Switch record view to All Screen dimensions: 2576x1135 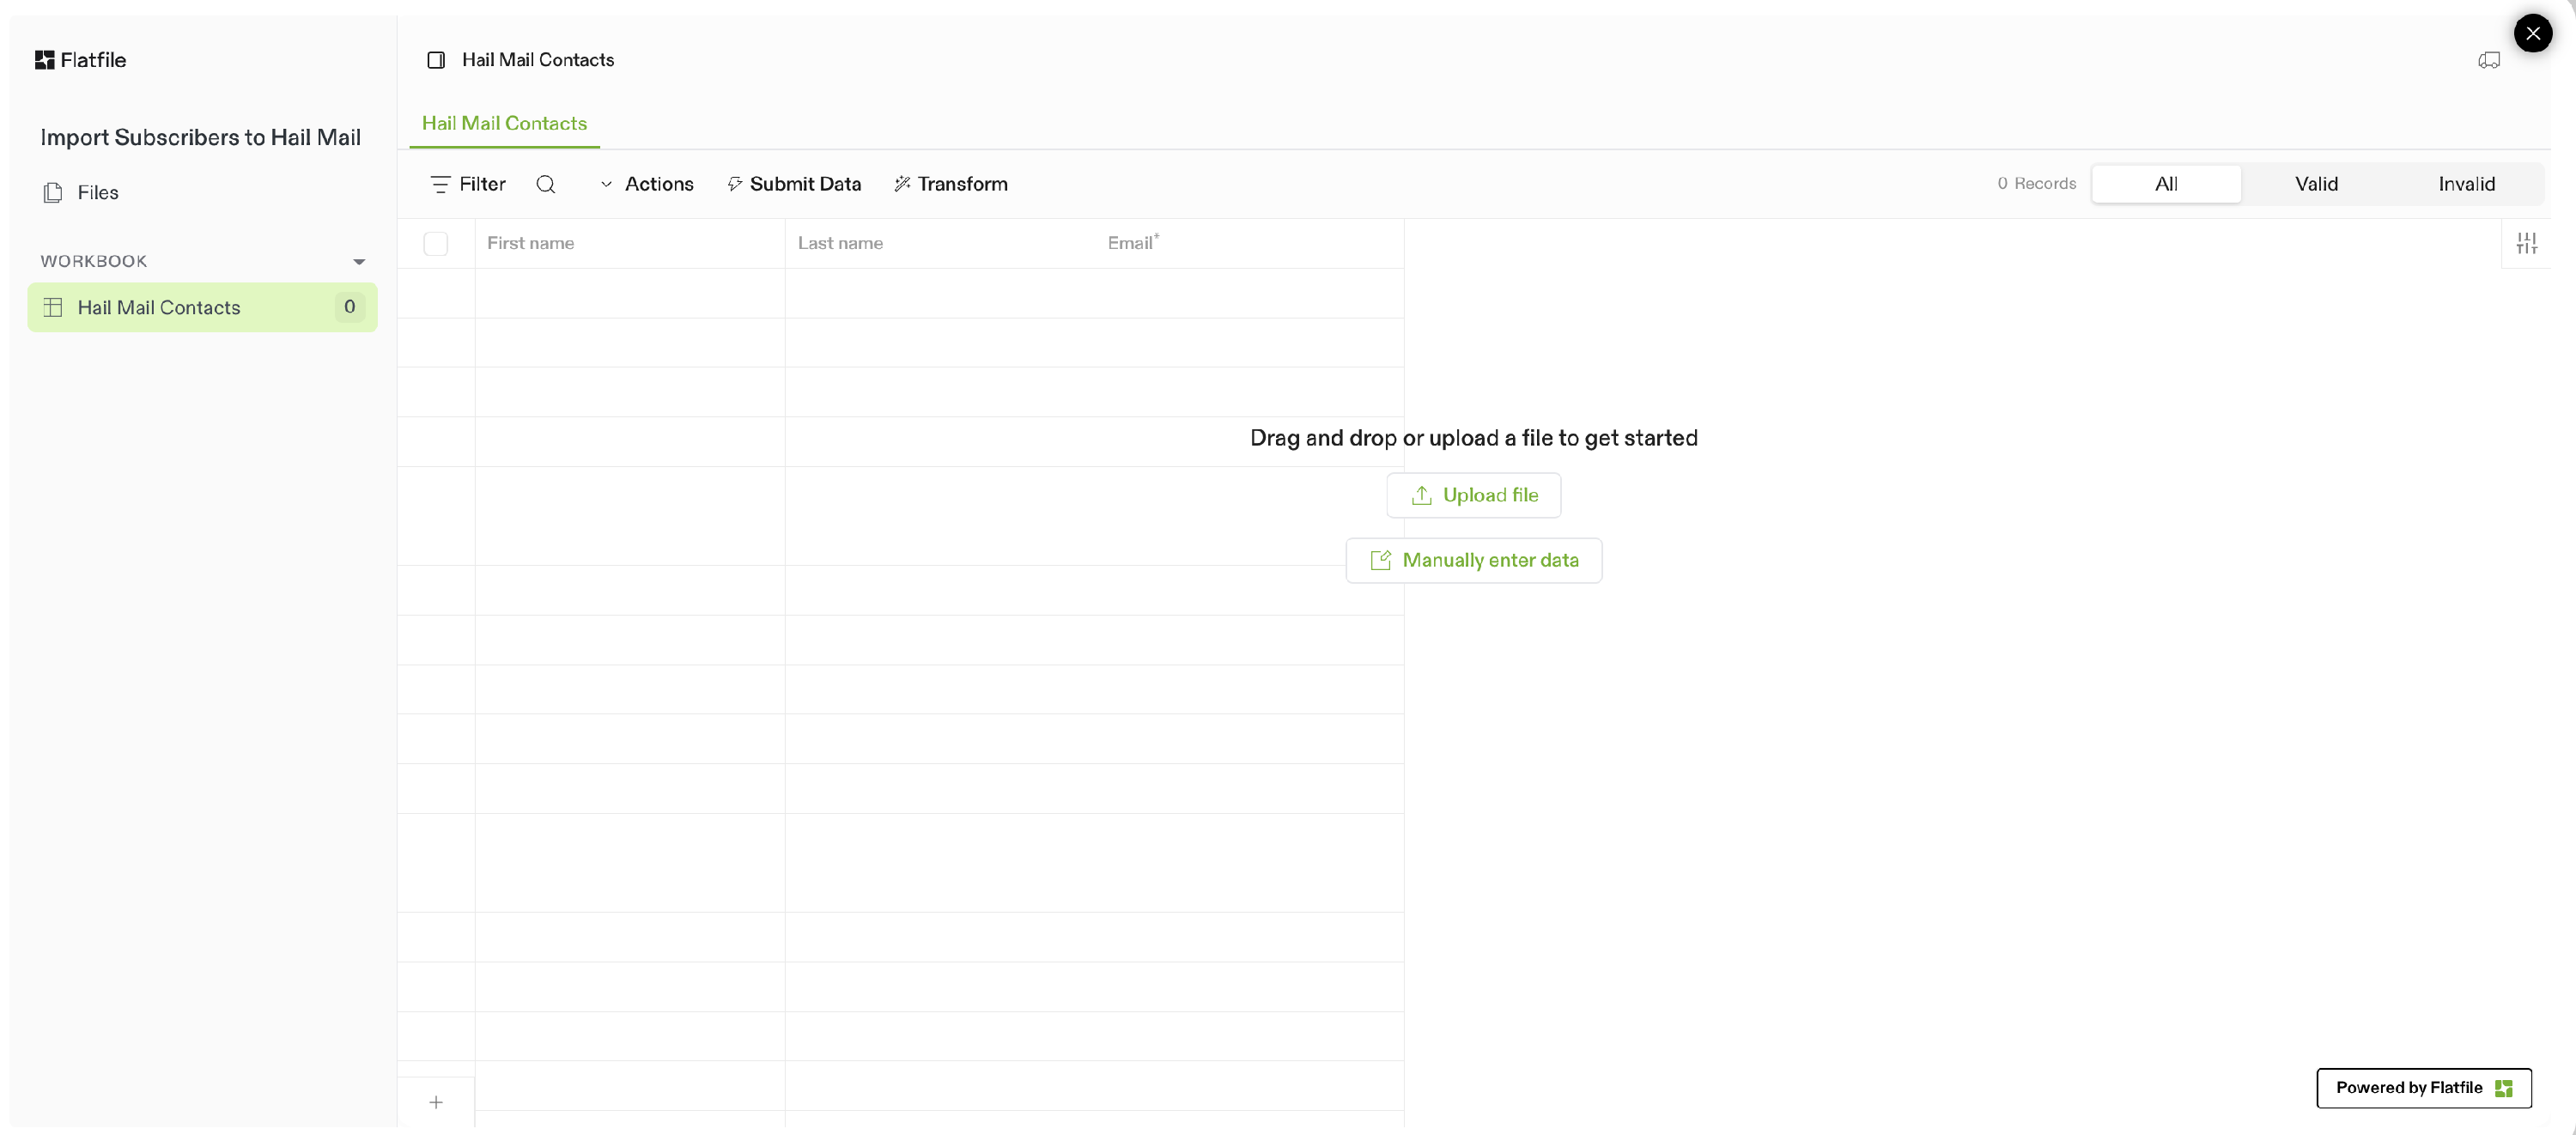pyautogui.click(x=2166, y=184)
